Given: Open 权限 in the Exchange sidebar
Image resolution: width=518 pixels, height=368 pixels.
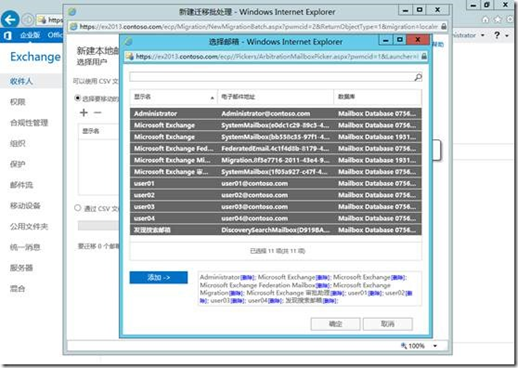Looking at the screenshot, I should click(x=17, y=102).
